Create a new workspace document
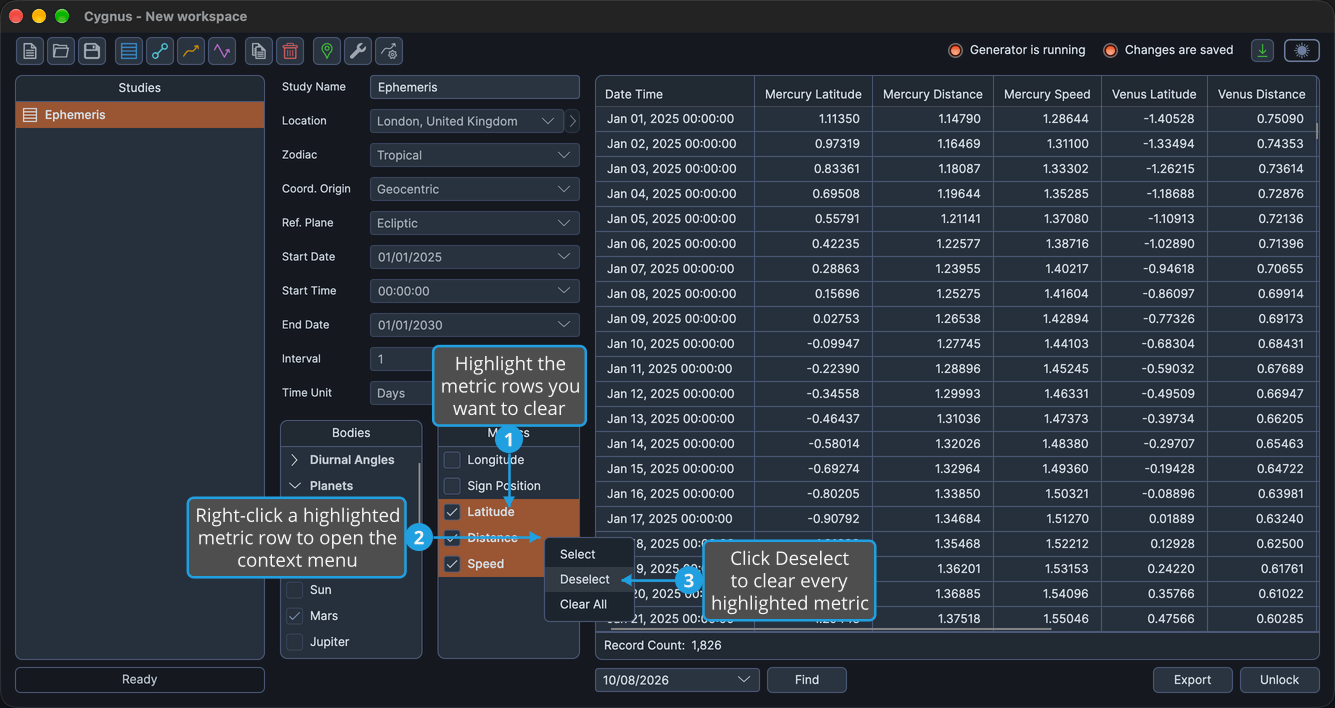Image resolution: width=1335 pixels, height=708 pixels. coord(30,51)
